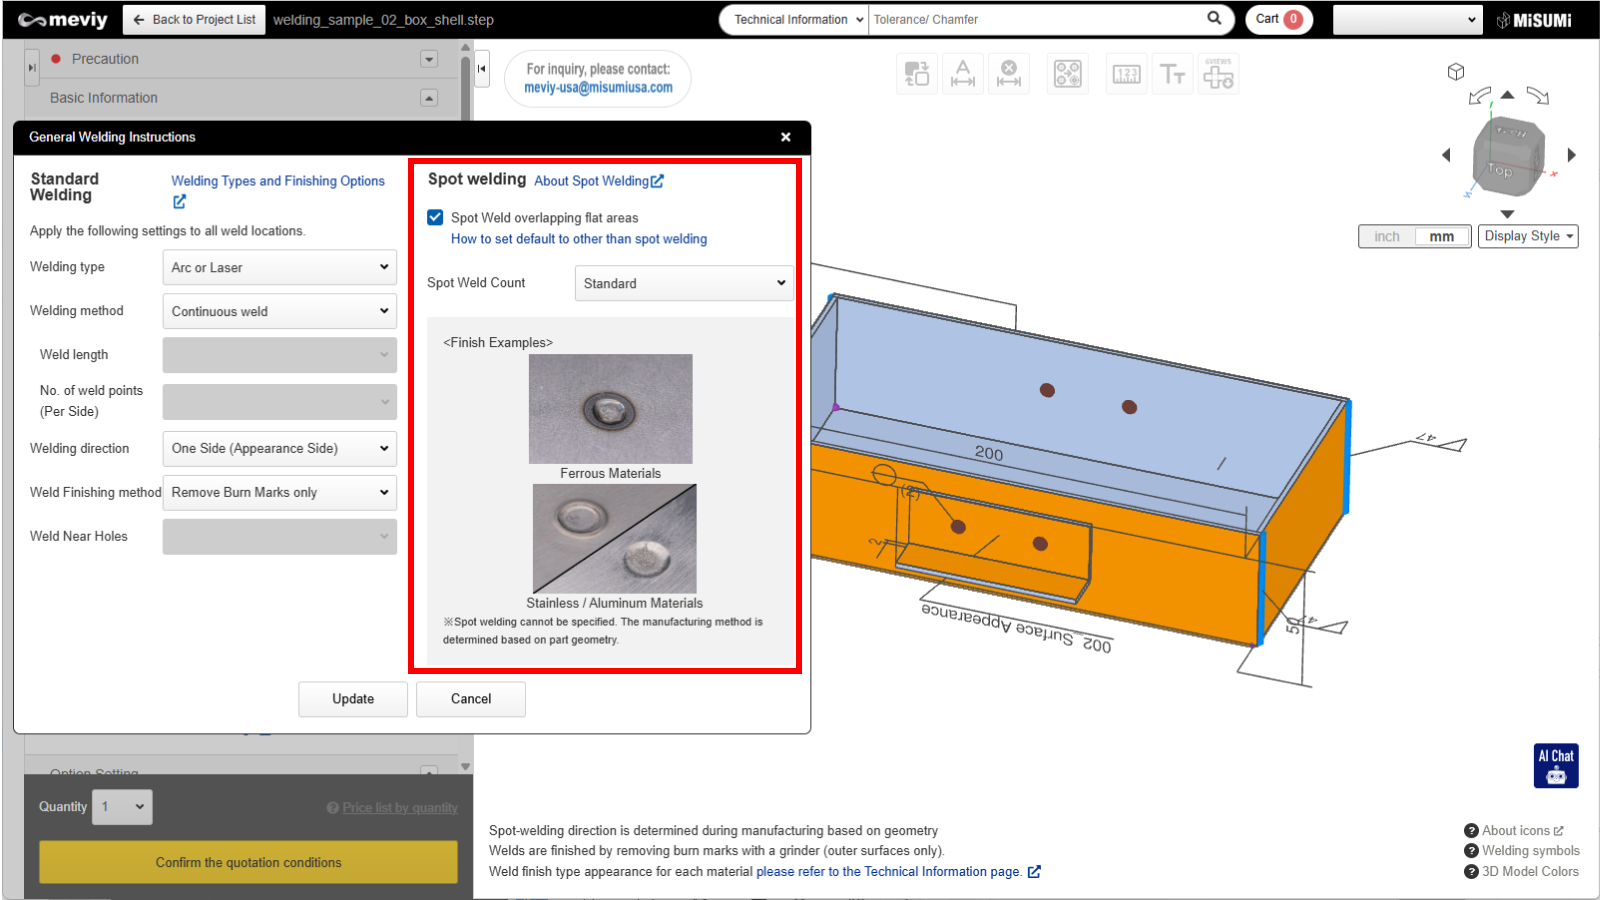
Task: Click the search magnifier icon
Action: coord(1214,18)
